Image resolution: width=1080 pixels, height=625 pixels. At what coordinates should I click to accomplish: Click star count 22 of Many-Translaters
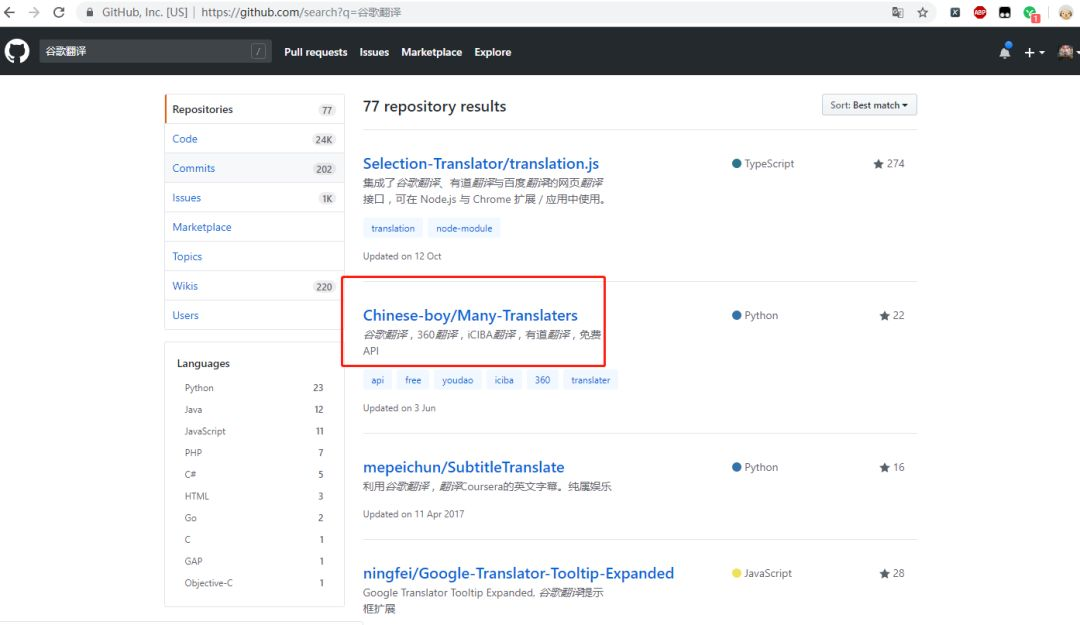(892, 315)
